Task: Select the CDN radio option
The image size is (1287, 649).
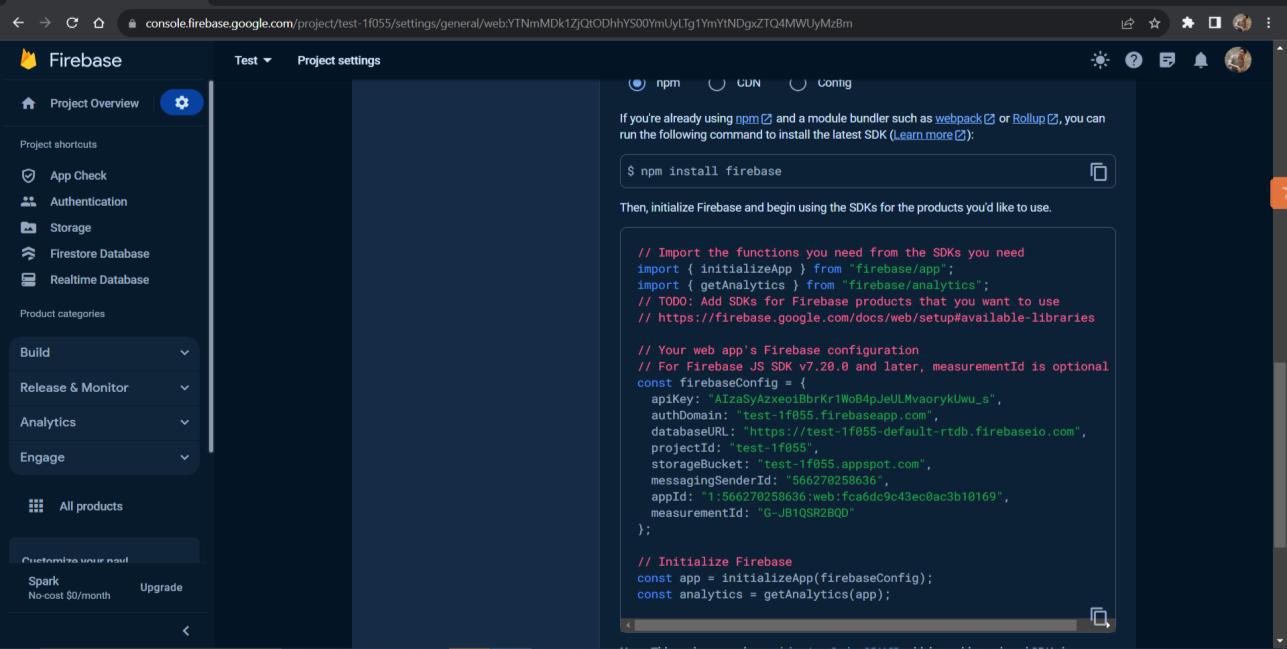Action: pos(717,83)
